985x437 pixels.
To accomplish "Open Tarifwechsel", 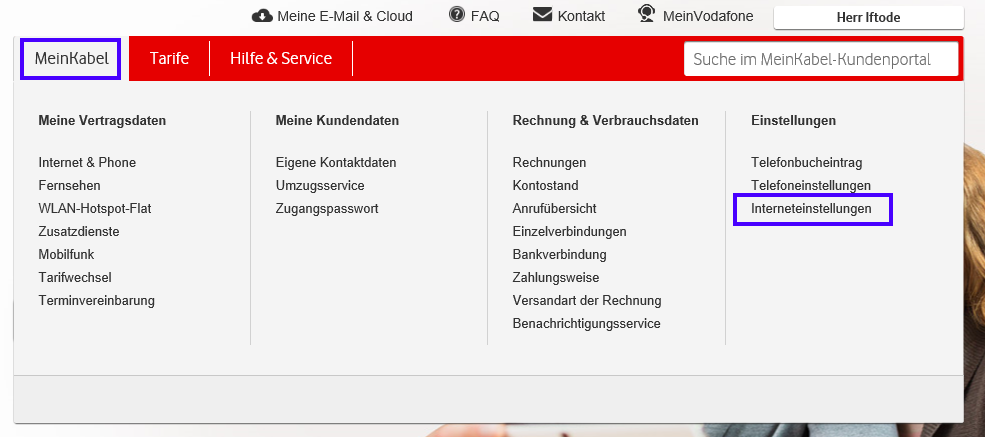I will (75, 278).
